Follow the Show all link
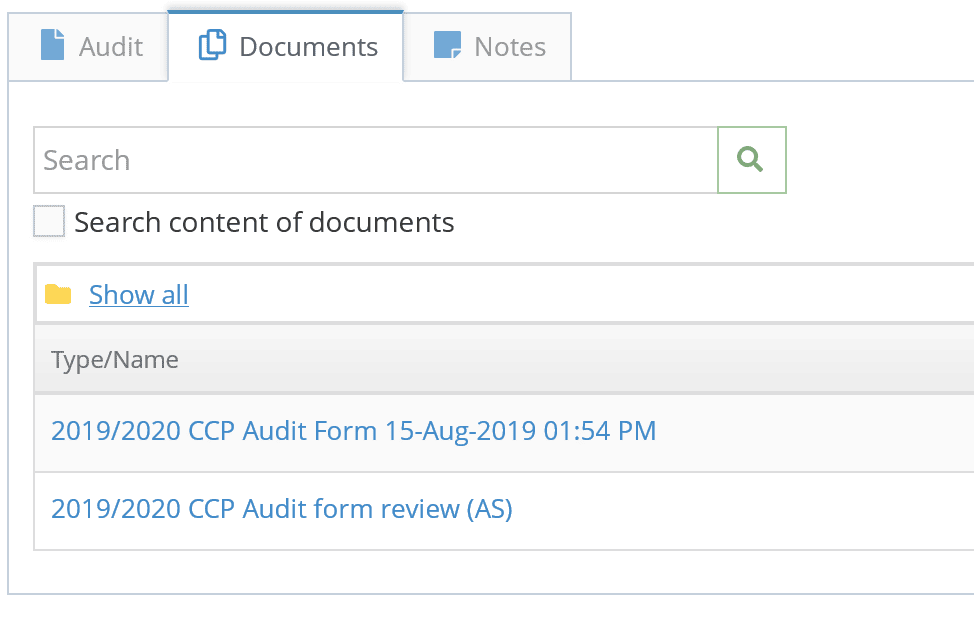 point(139,295)
